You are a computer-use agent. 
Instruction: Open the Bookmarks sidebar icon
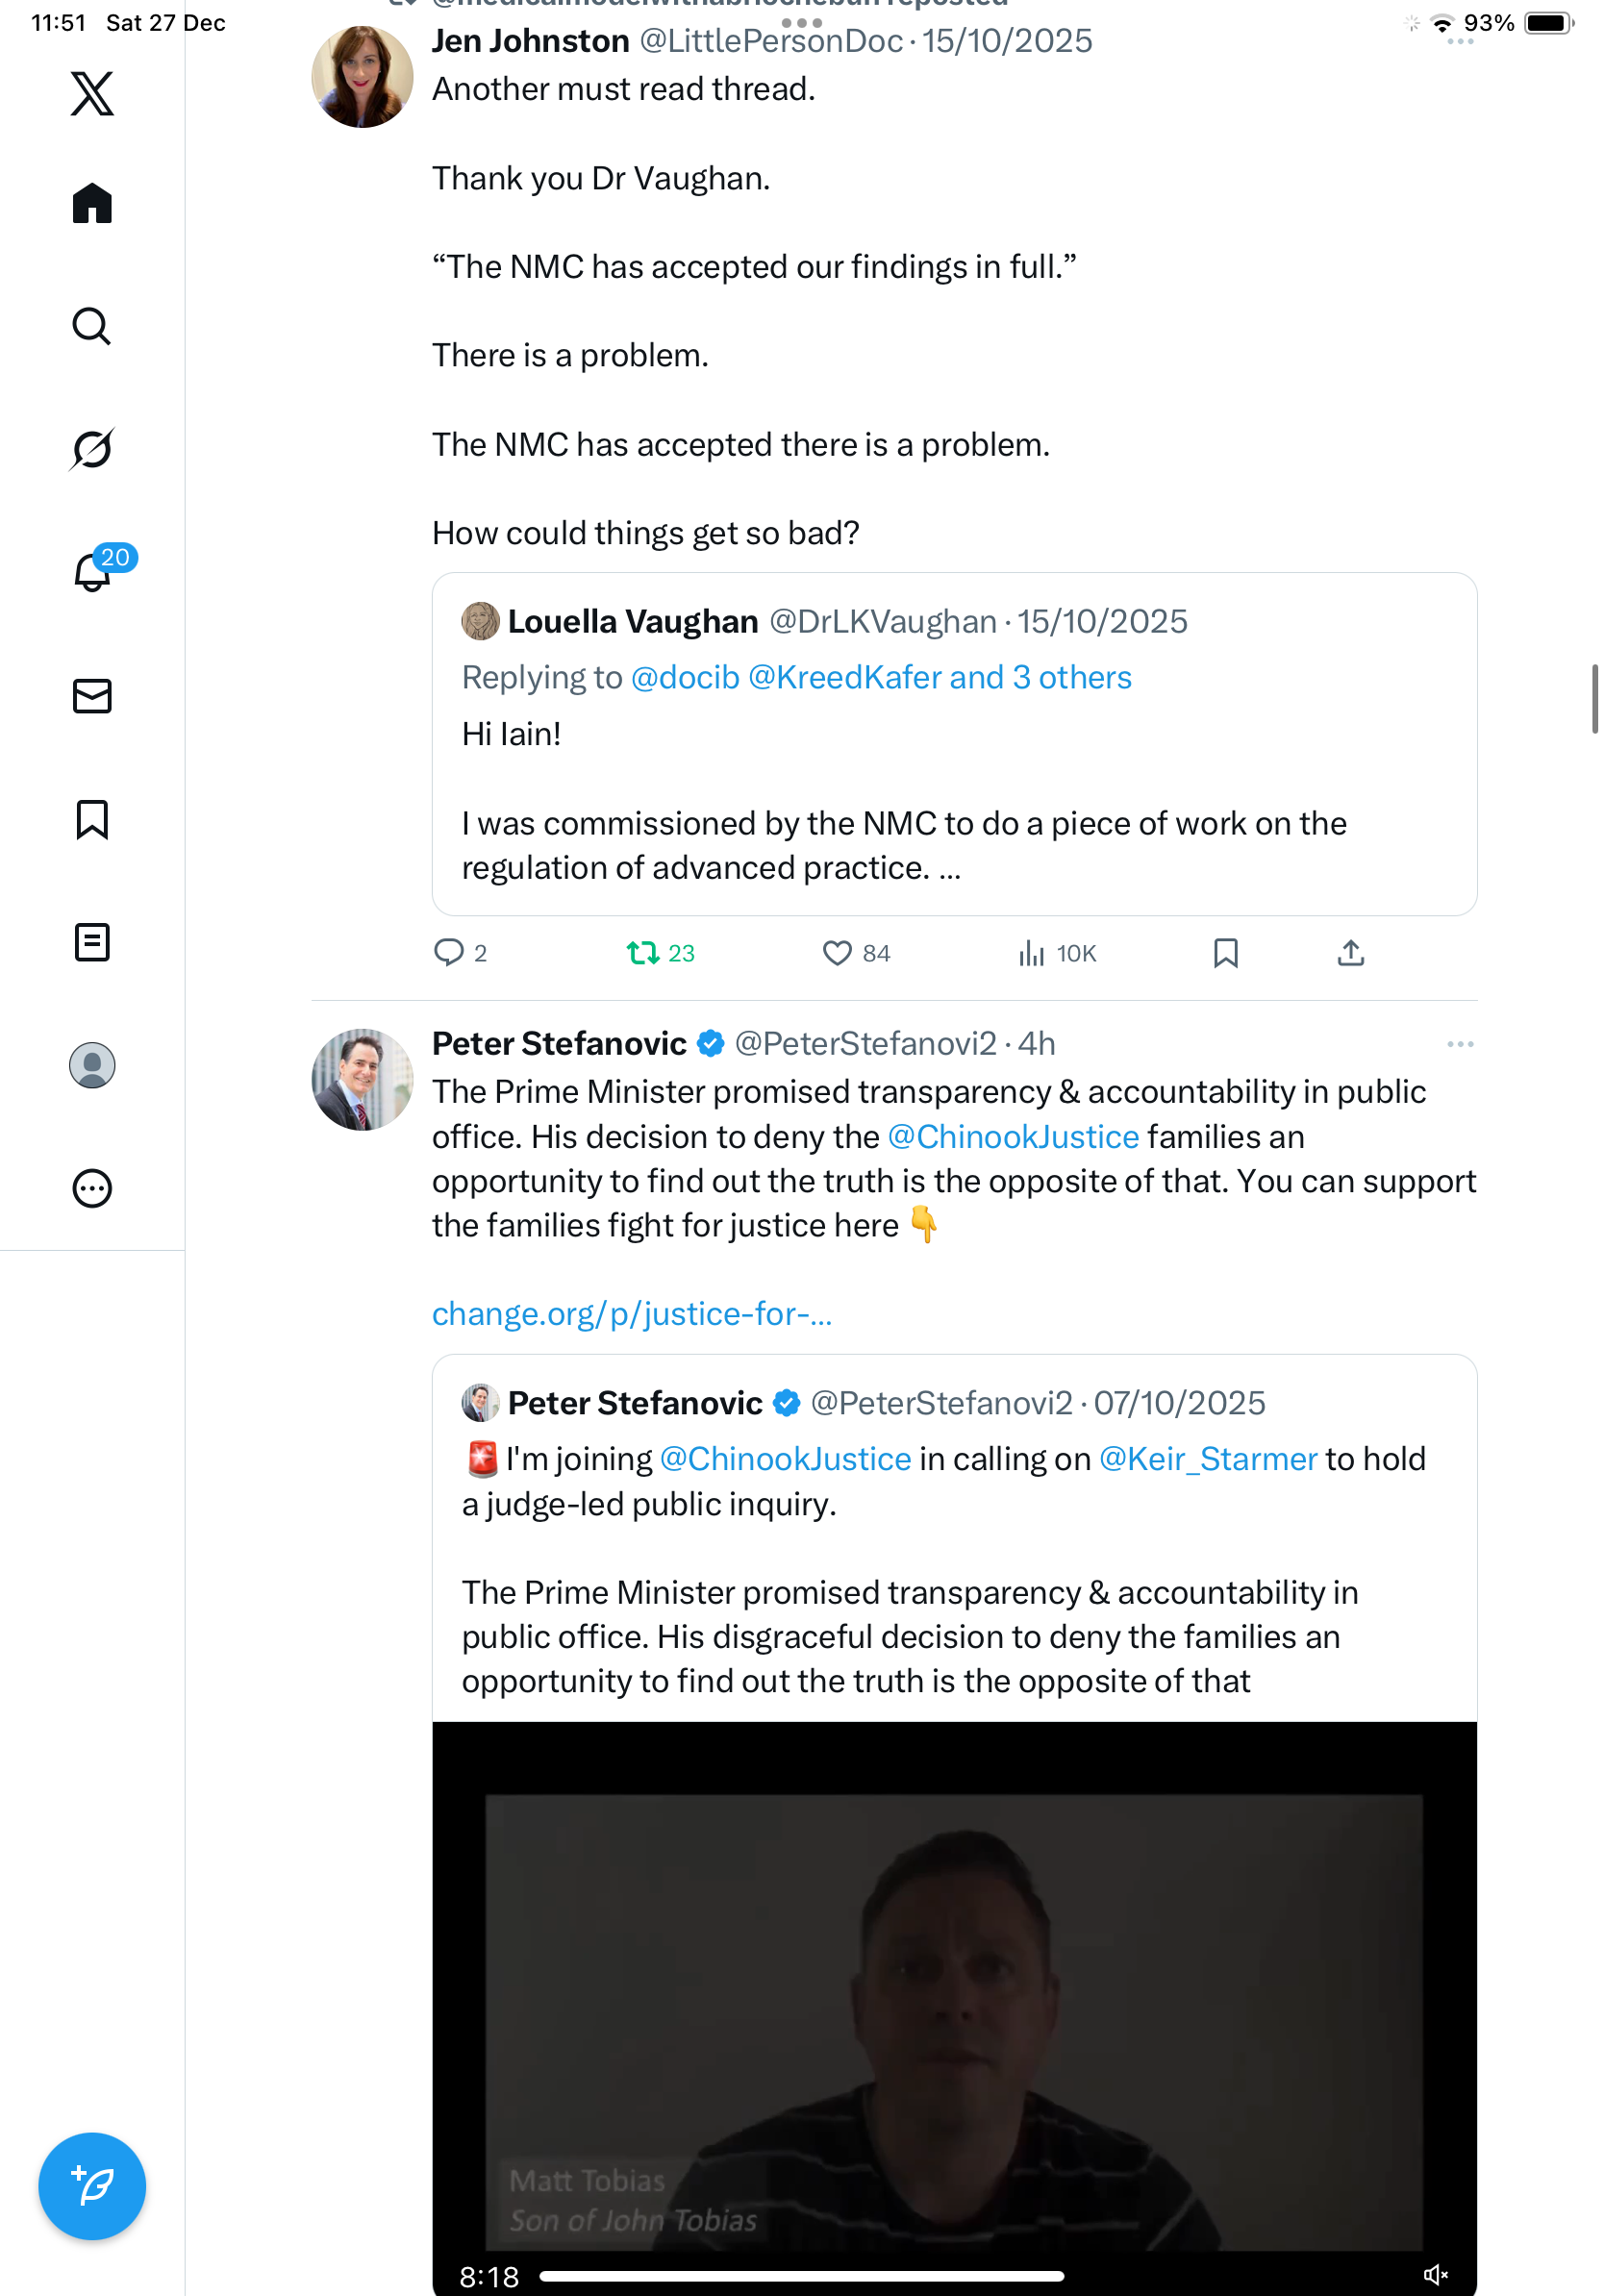[x=92, y=819]
